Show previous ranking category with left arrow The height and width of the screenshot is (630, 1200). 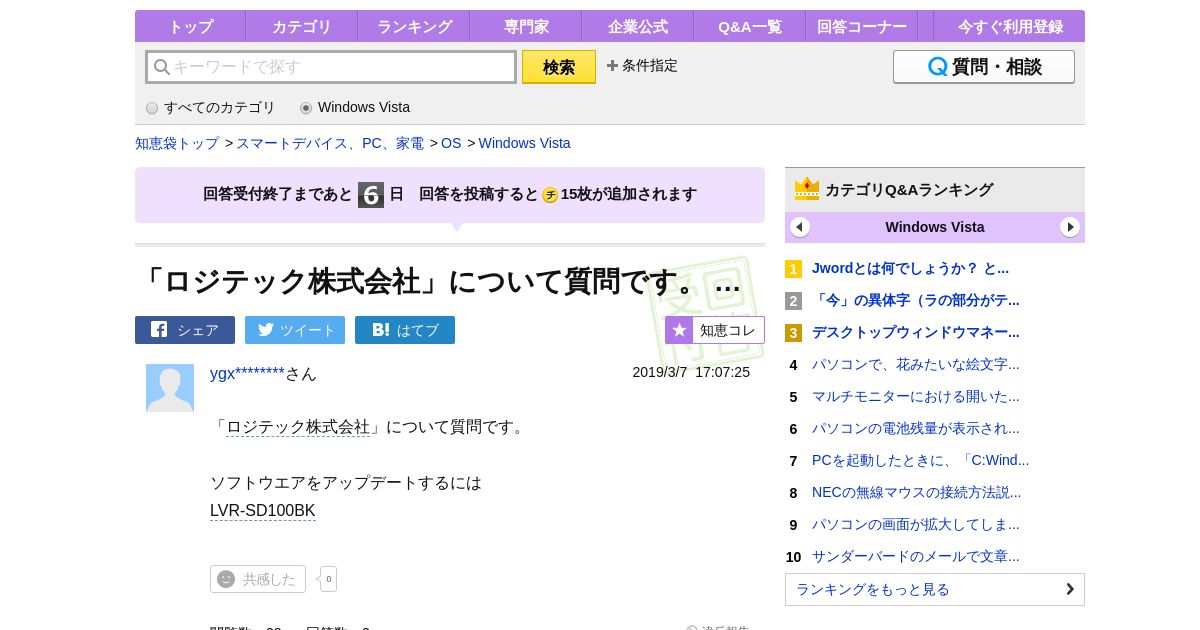[800, 227]
